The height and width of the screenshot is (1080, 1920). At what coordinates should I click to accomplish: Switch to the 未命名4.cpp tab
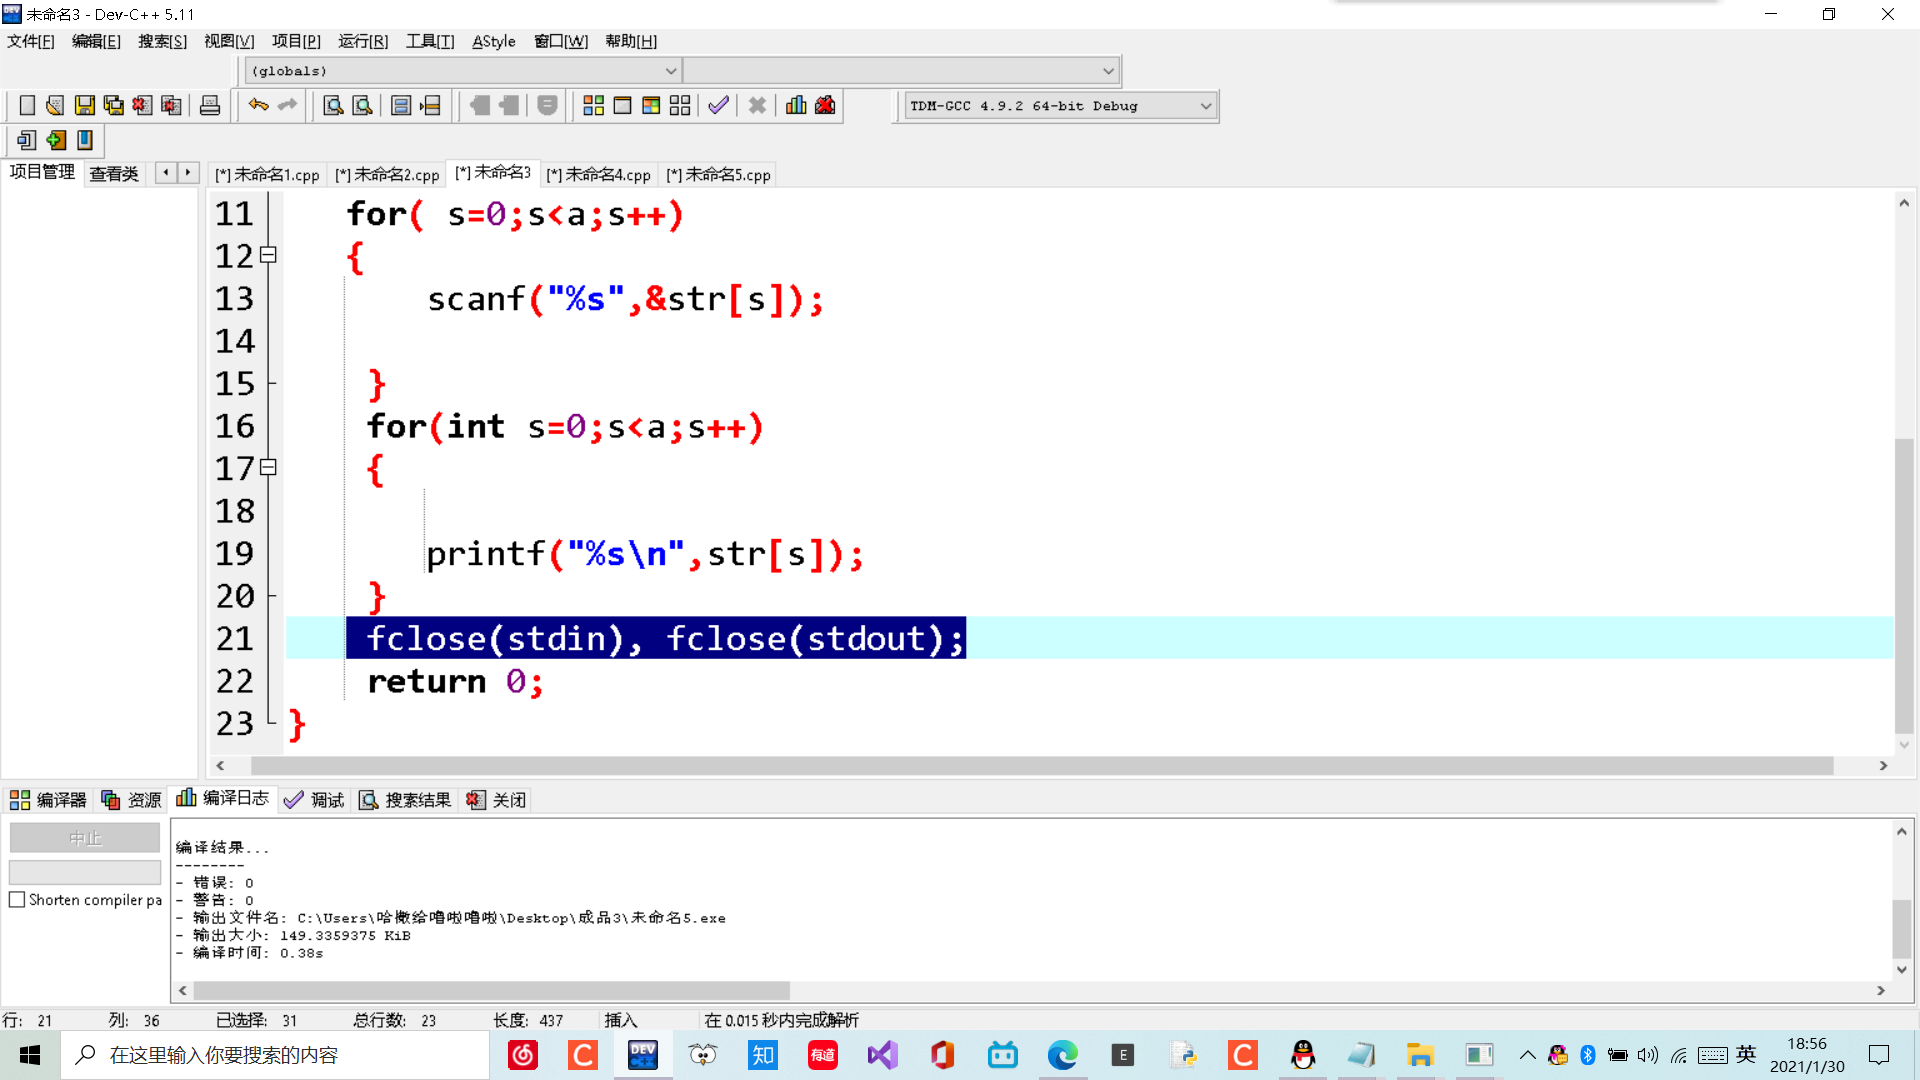tap(599, 175)
